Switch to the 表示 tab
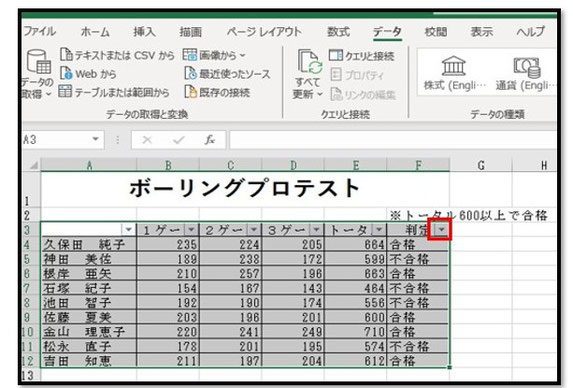Viewport: 573px width, 388px height. tap(482, 32)
